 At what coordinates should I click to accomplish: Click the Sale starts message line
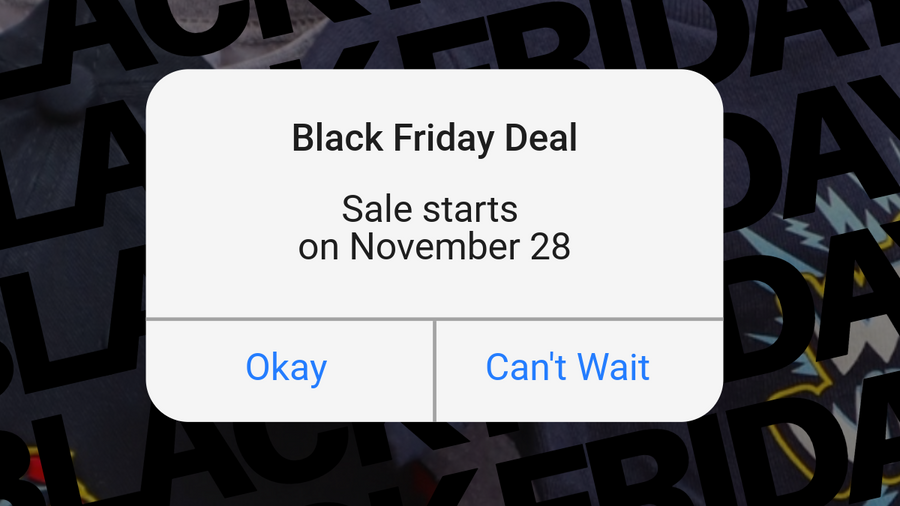(429, 210)
